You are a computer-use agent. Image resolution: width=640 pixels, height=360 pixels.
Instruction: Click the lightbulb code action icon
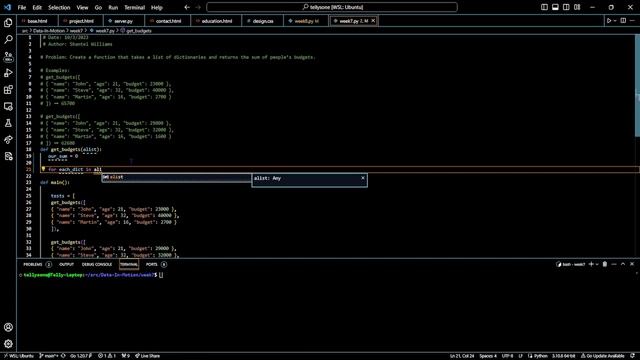point(43,169)
